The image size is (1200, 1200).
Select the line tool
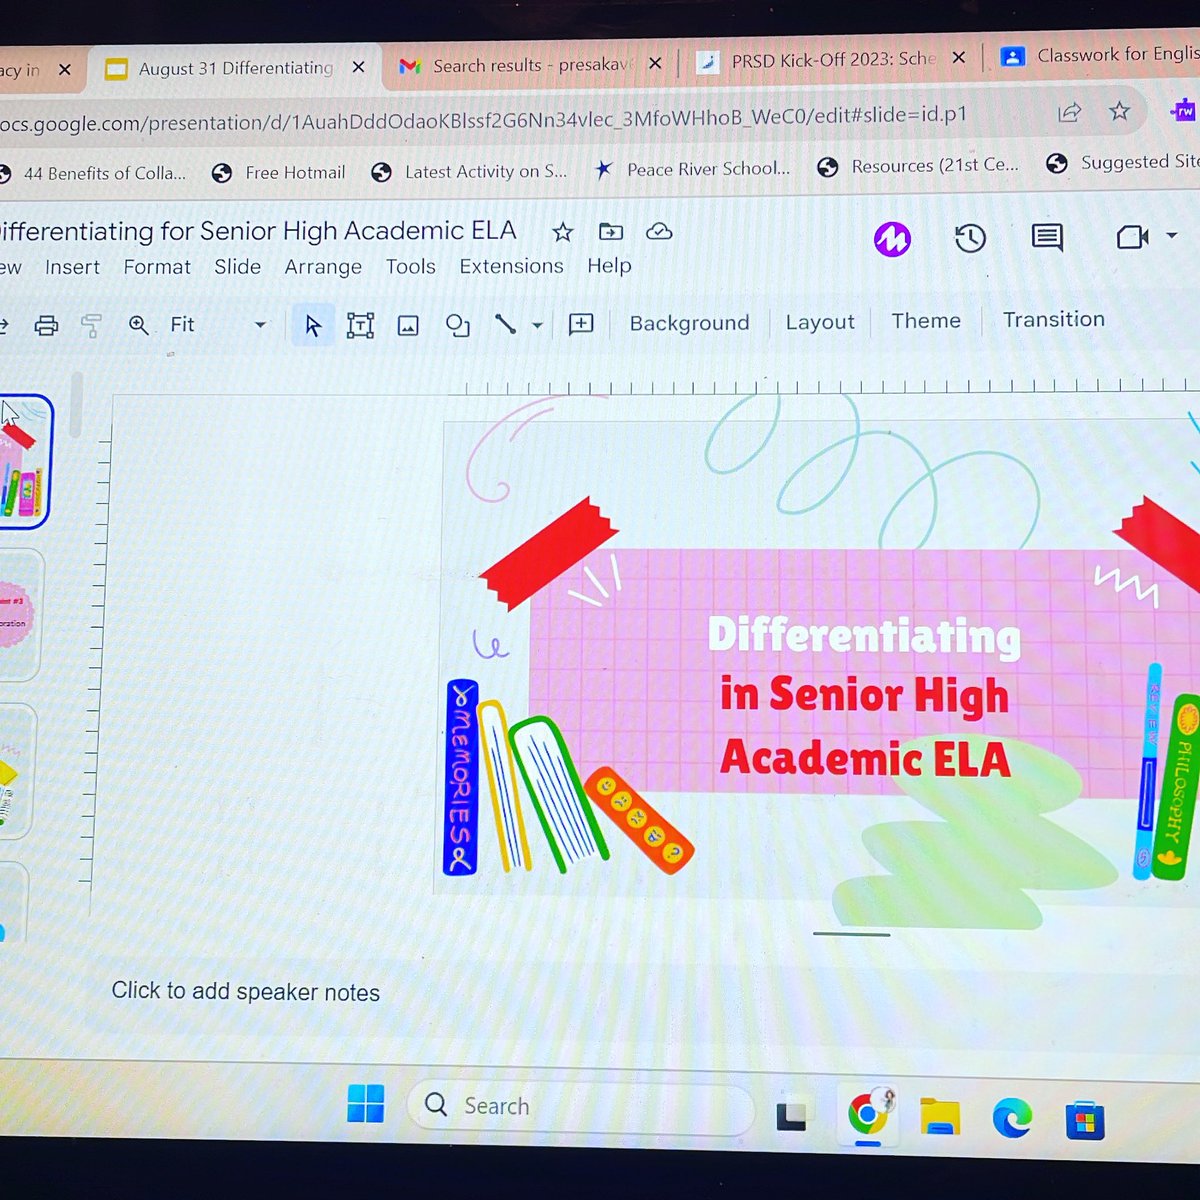[506, 324]
